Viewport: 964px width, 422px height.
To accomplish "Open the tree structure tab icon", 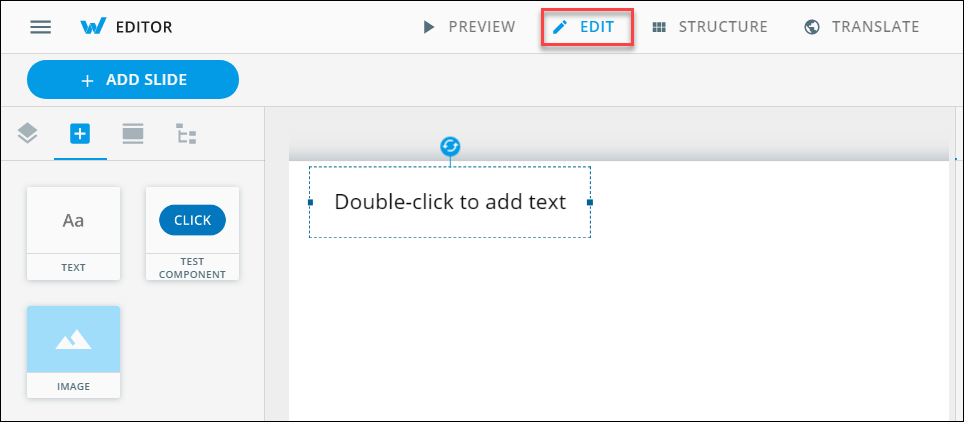I will [x=186, y=133].
